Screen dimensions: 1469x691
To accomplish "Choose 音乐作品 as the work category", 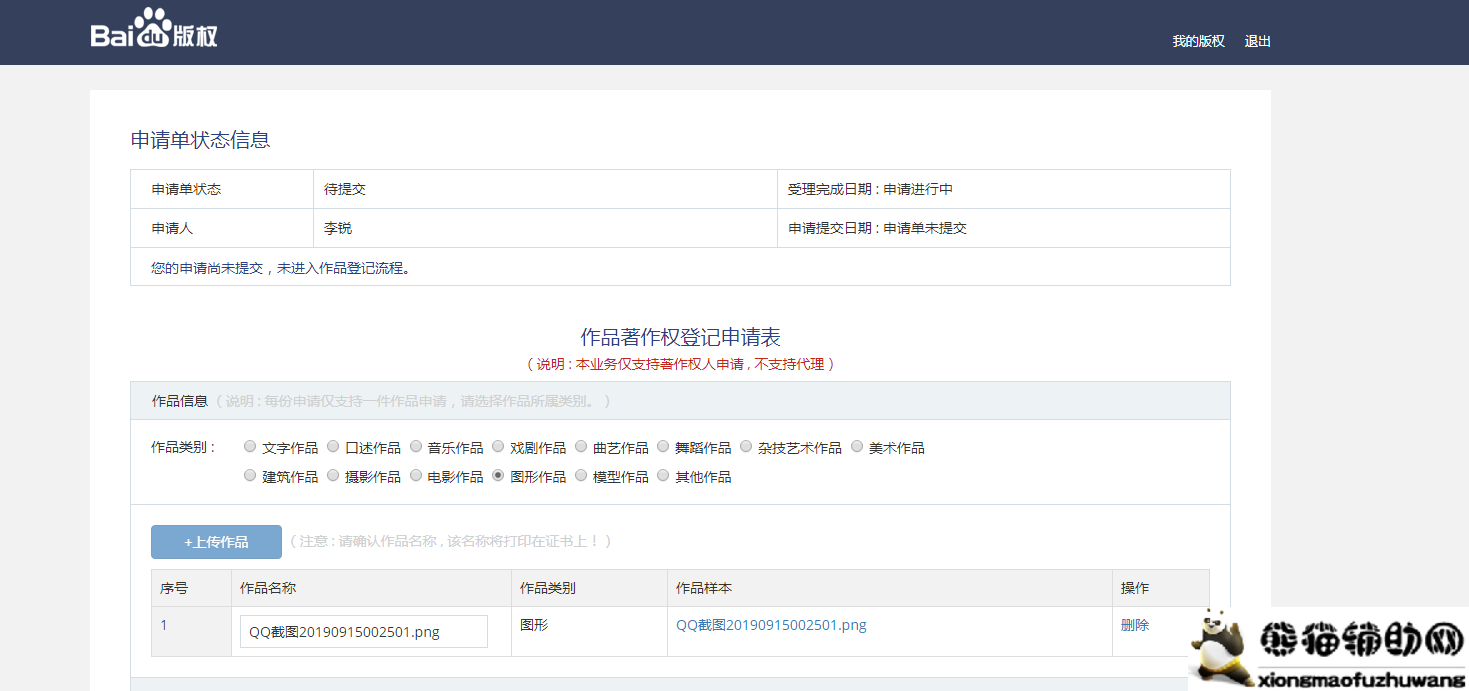I will pyautogui.click(x=415, y=446).
